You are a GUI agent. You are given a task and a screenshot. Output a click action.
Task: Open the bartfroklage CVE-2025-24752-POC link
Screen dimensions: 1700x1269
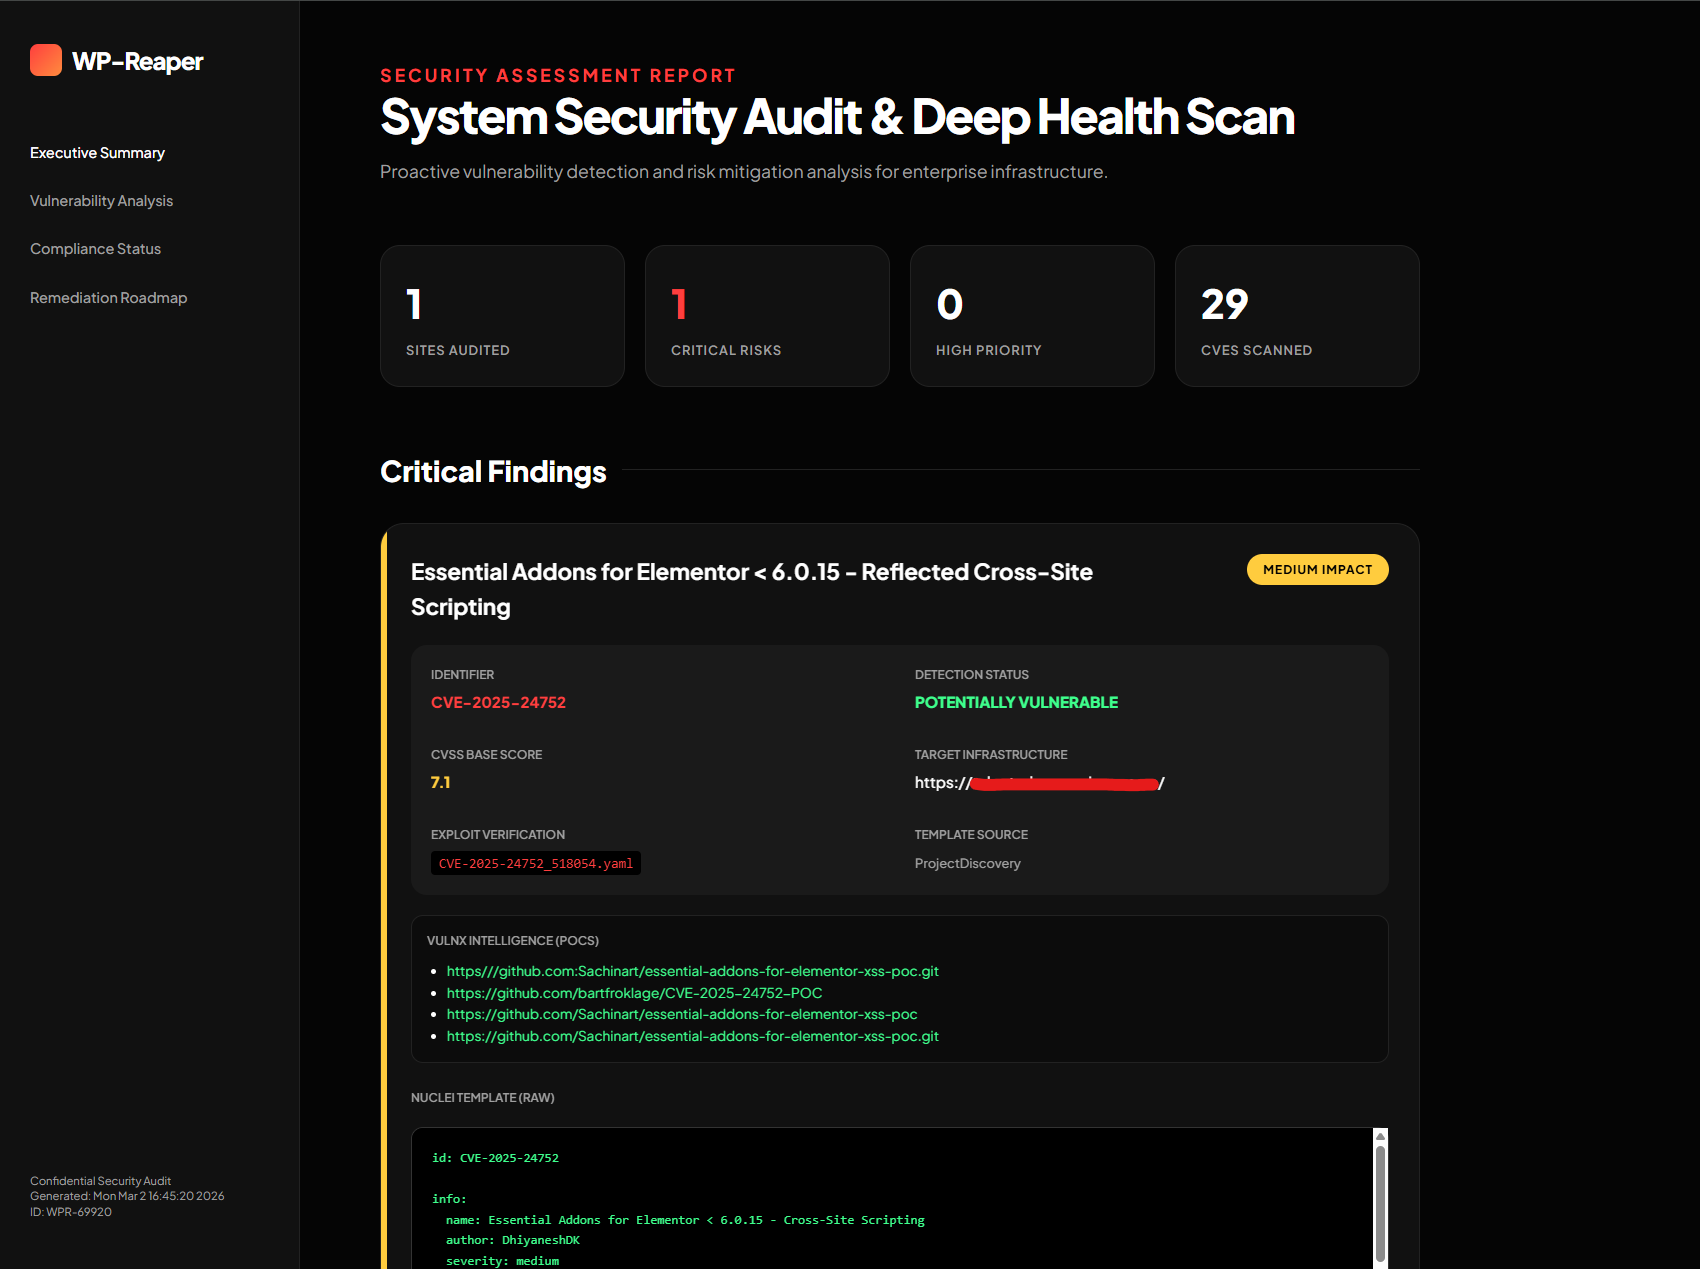click(x=634, y=993)
